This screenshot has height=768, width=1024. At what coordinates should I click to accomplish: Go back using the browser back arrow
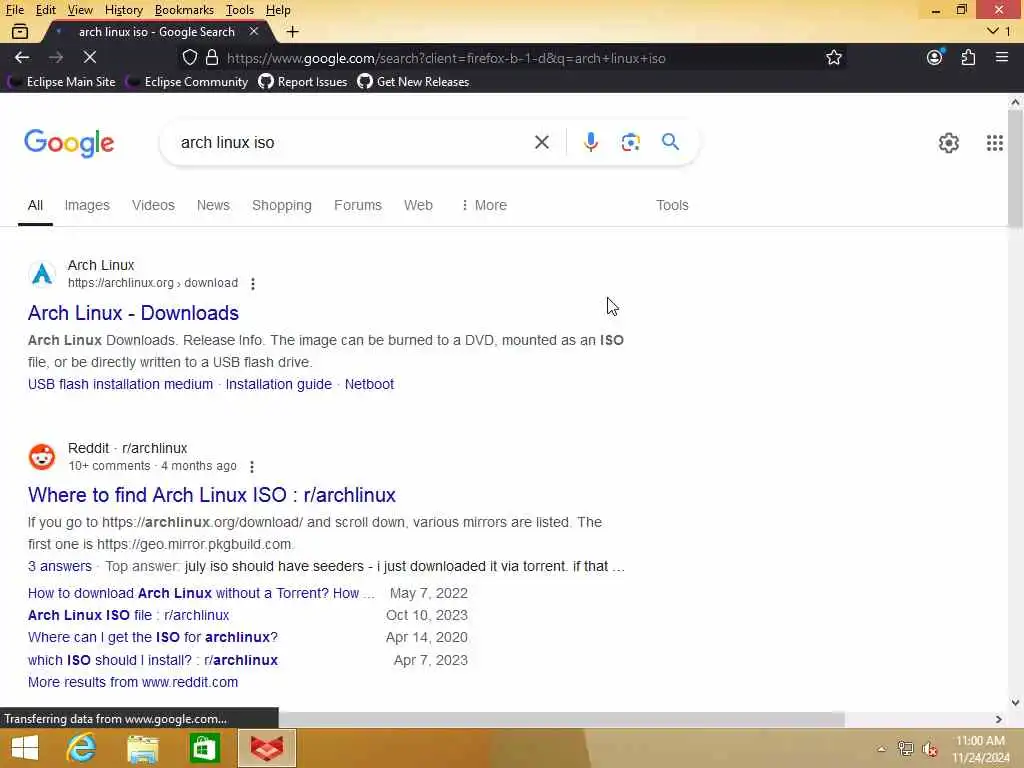click(22, 57)
